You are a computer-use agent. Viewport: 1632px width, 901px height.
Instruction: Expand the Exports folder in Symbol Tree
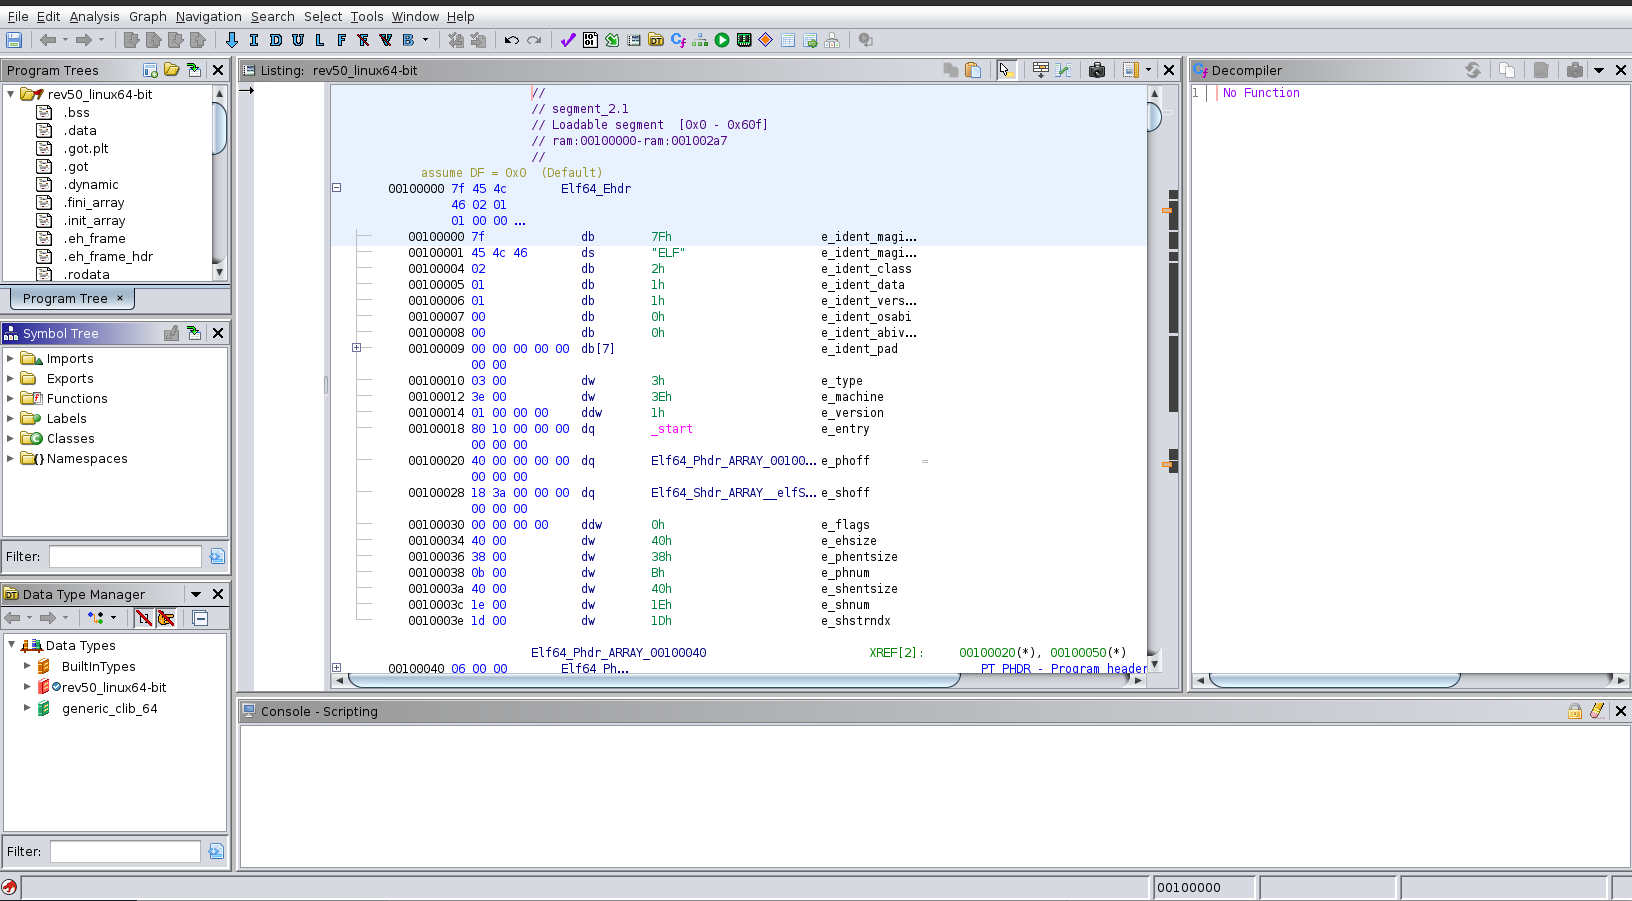click(11, 378)
